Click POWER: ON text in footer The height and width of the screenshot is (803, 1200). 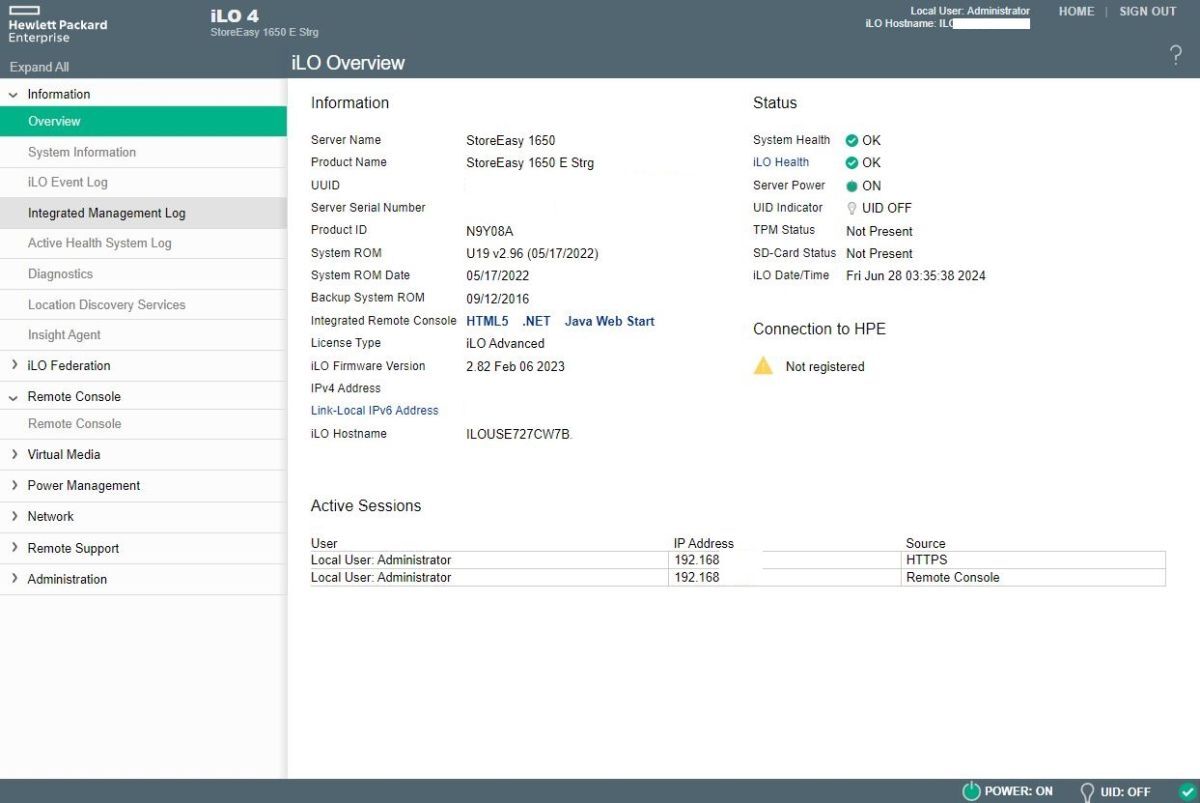tap(1019, 791)
